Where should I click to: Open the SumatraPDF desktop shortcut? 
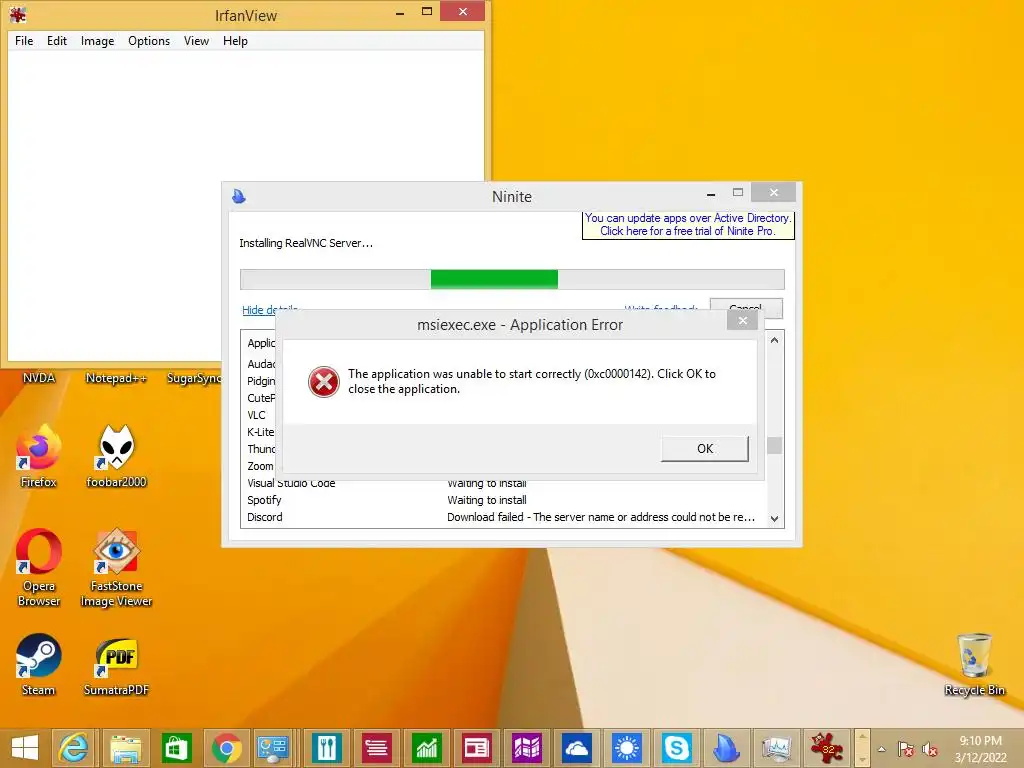tap(116, 664)
